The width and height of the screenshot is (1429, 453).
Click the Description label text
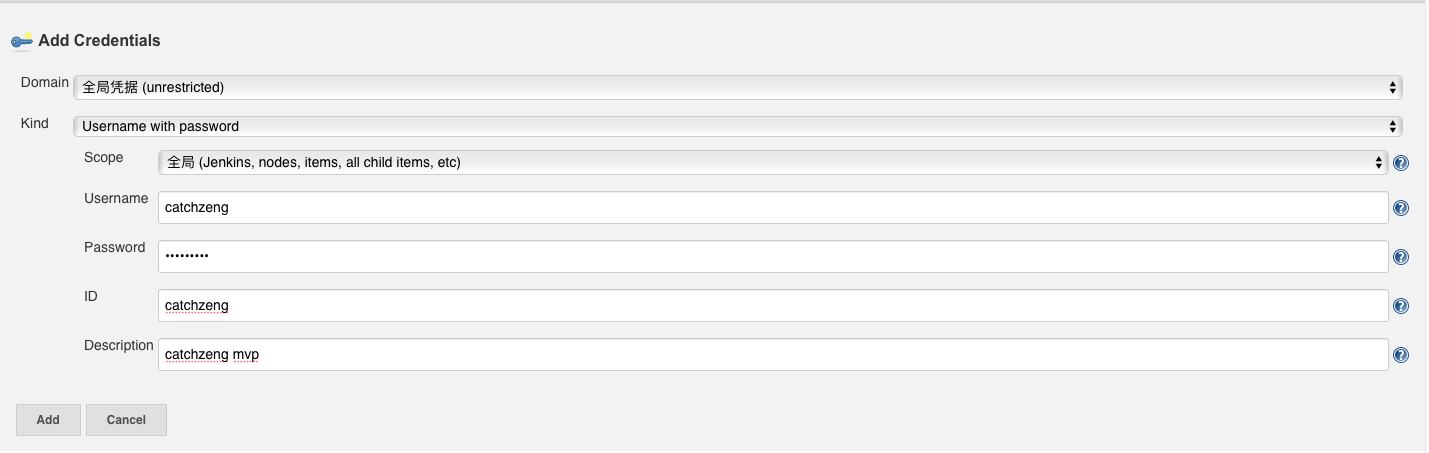point(119,346)
